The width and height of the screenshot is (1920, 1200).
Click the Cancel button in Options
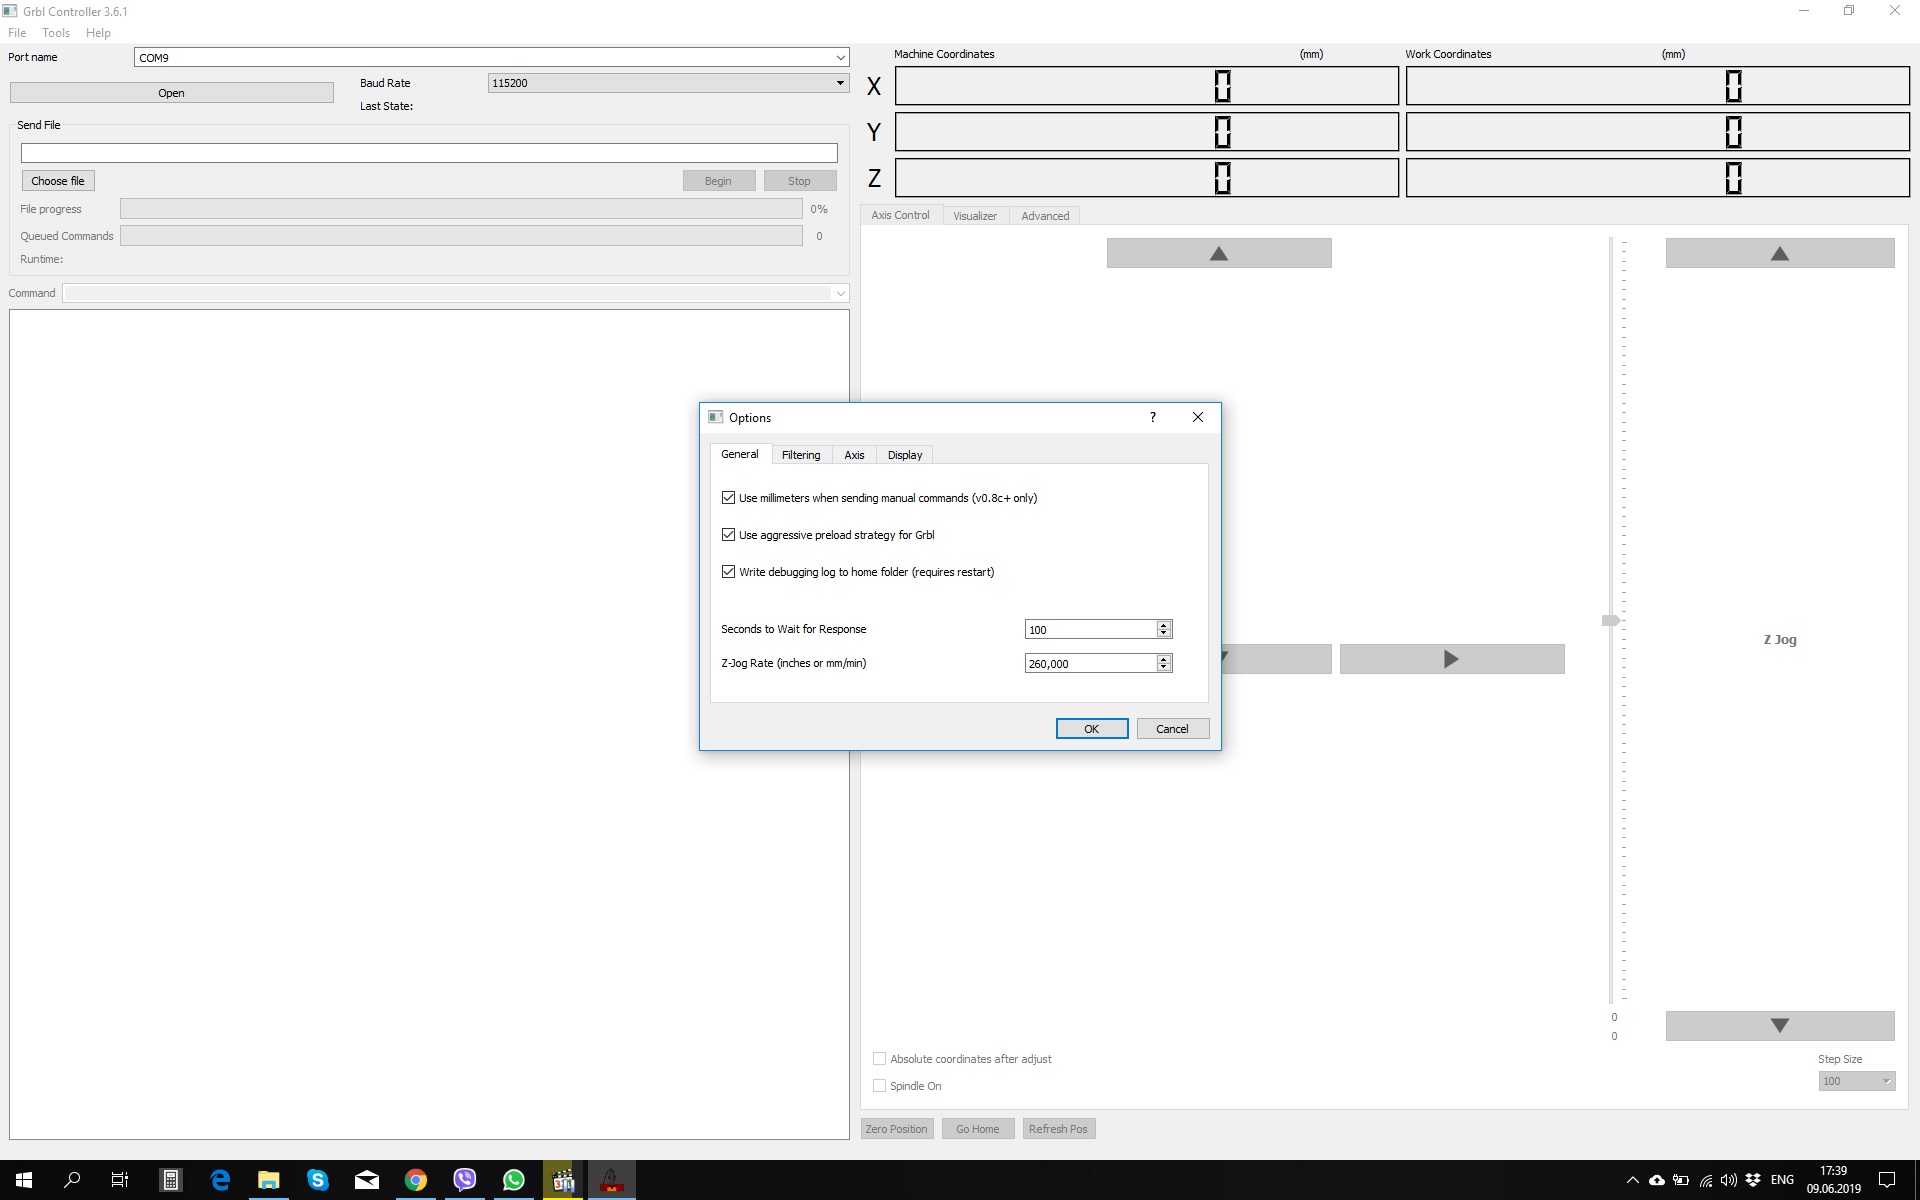tap(1172, 729)
